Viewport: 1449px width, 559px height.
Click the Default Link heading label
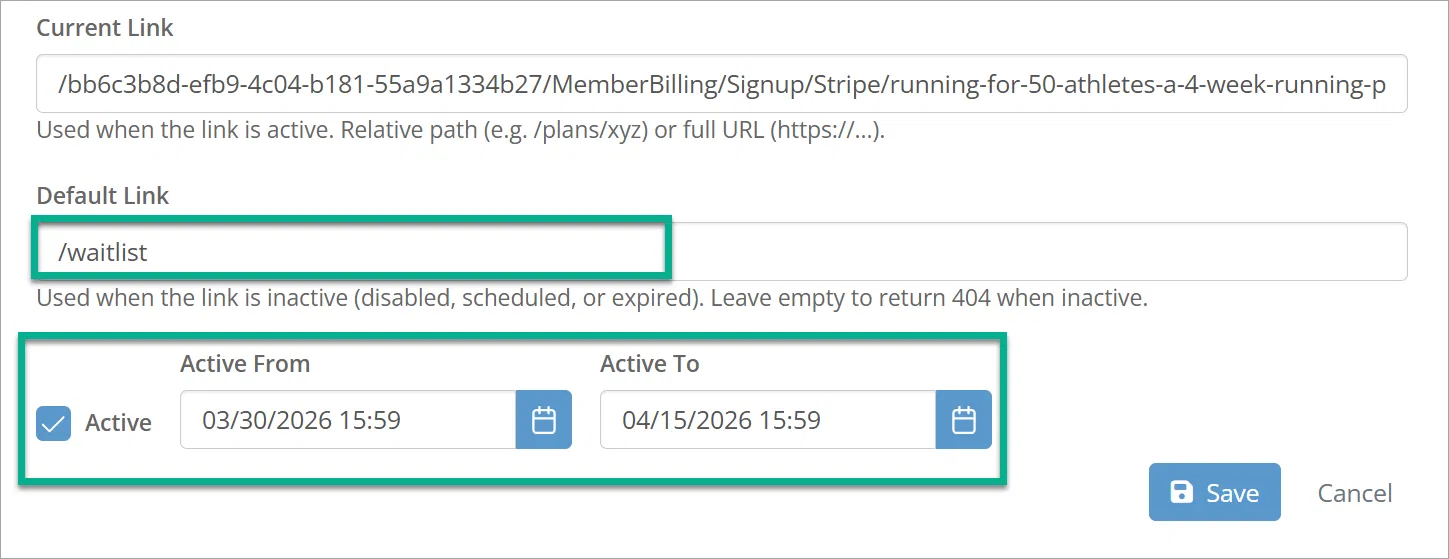pyautogui.click(x=103, y=195)
